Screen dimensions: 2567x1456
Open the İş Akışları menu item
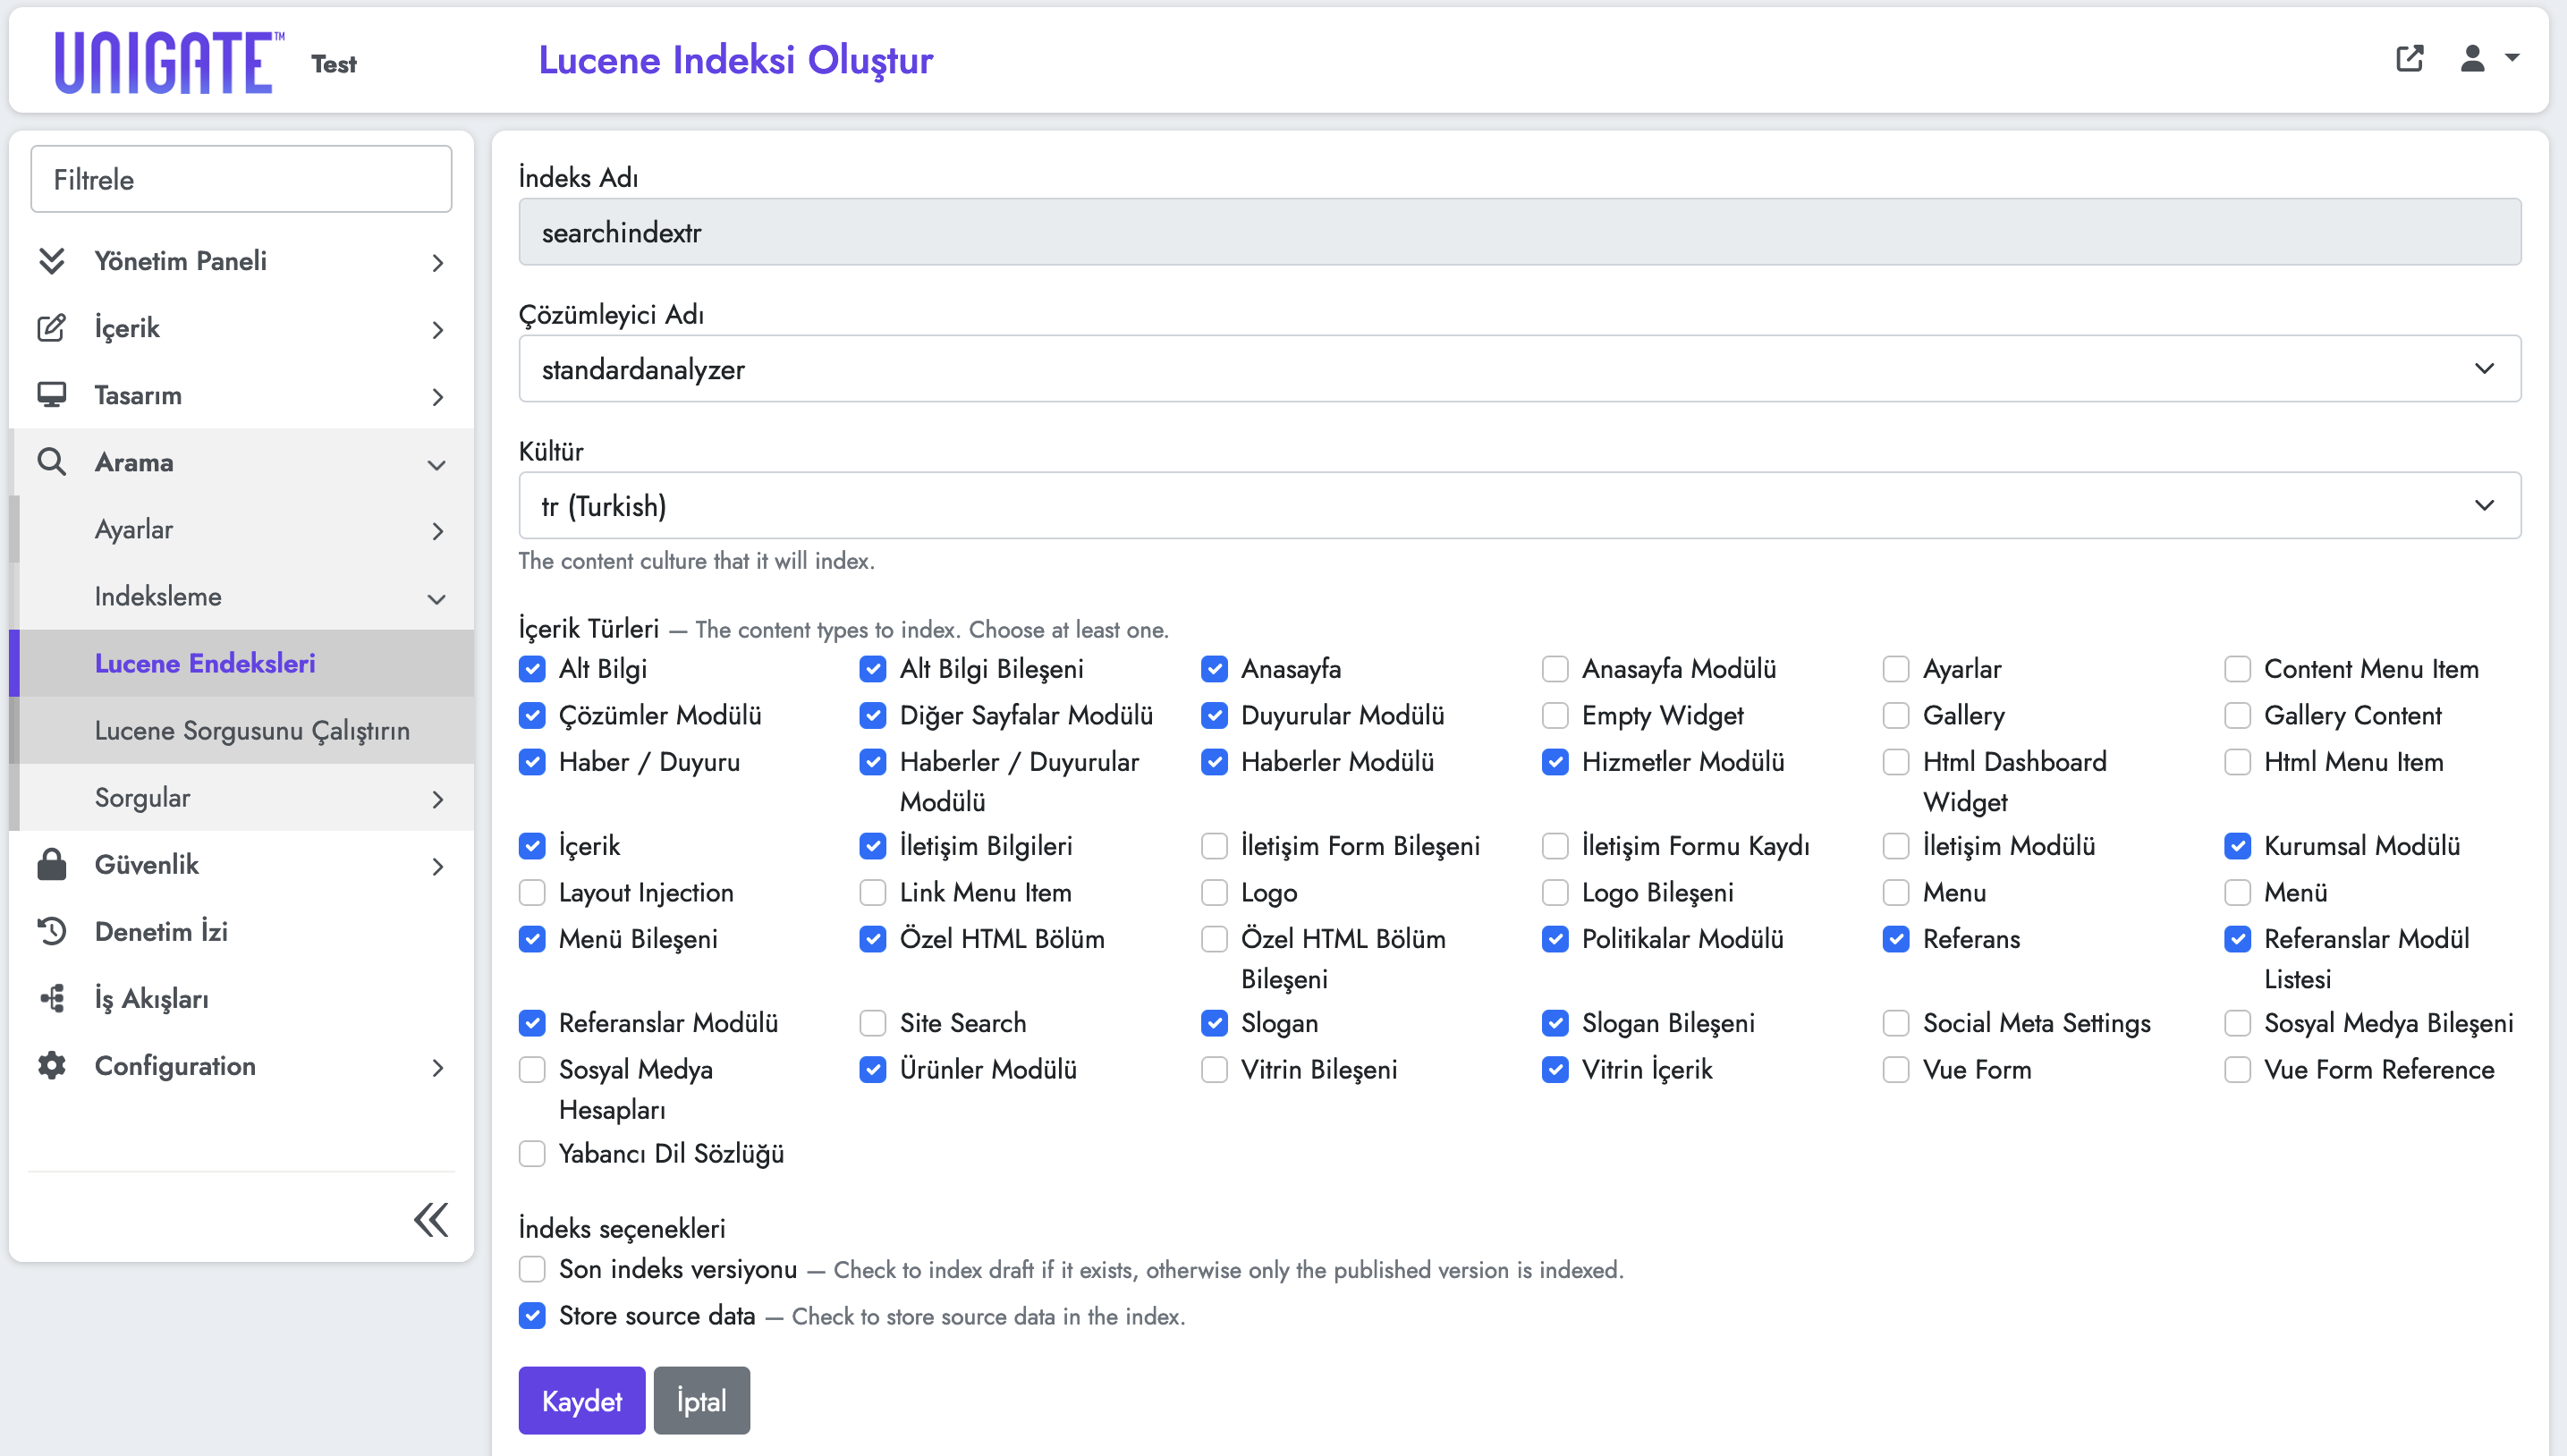[x=242, y=998]
